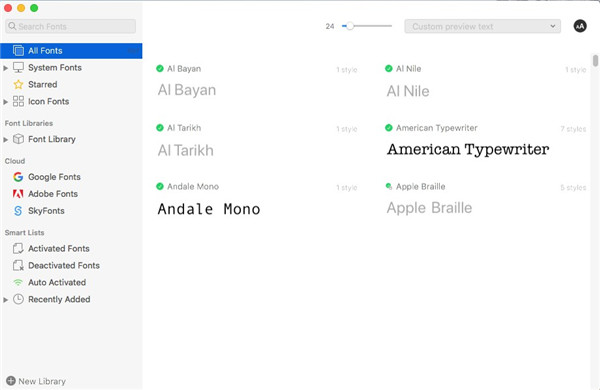Click the Google Fonts logo icon
600x390 pixels.
(18, 177)
